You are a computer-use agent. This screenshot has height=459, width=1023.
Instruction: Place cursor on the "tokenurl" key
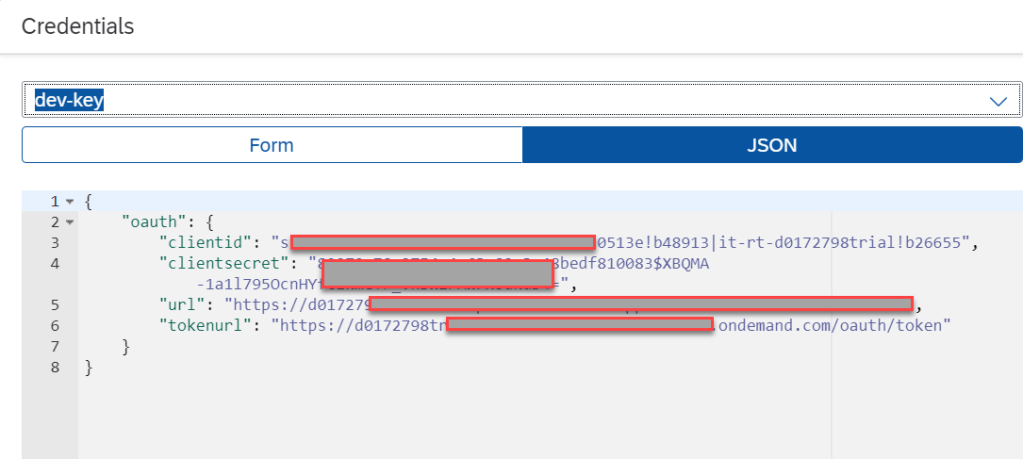pos(205,325)
